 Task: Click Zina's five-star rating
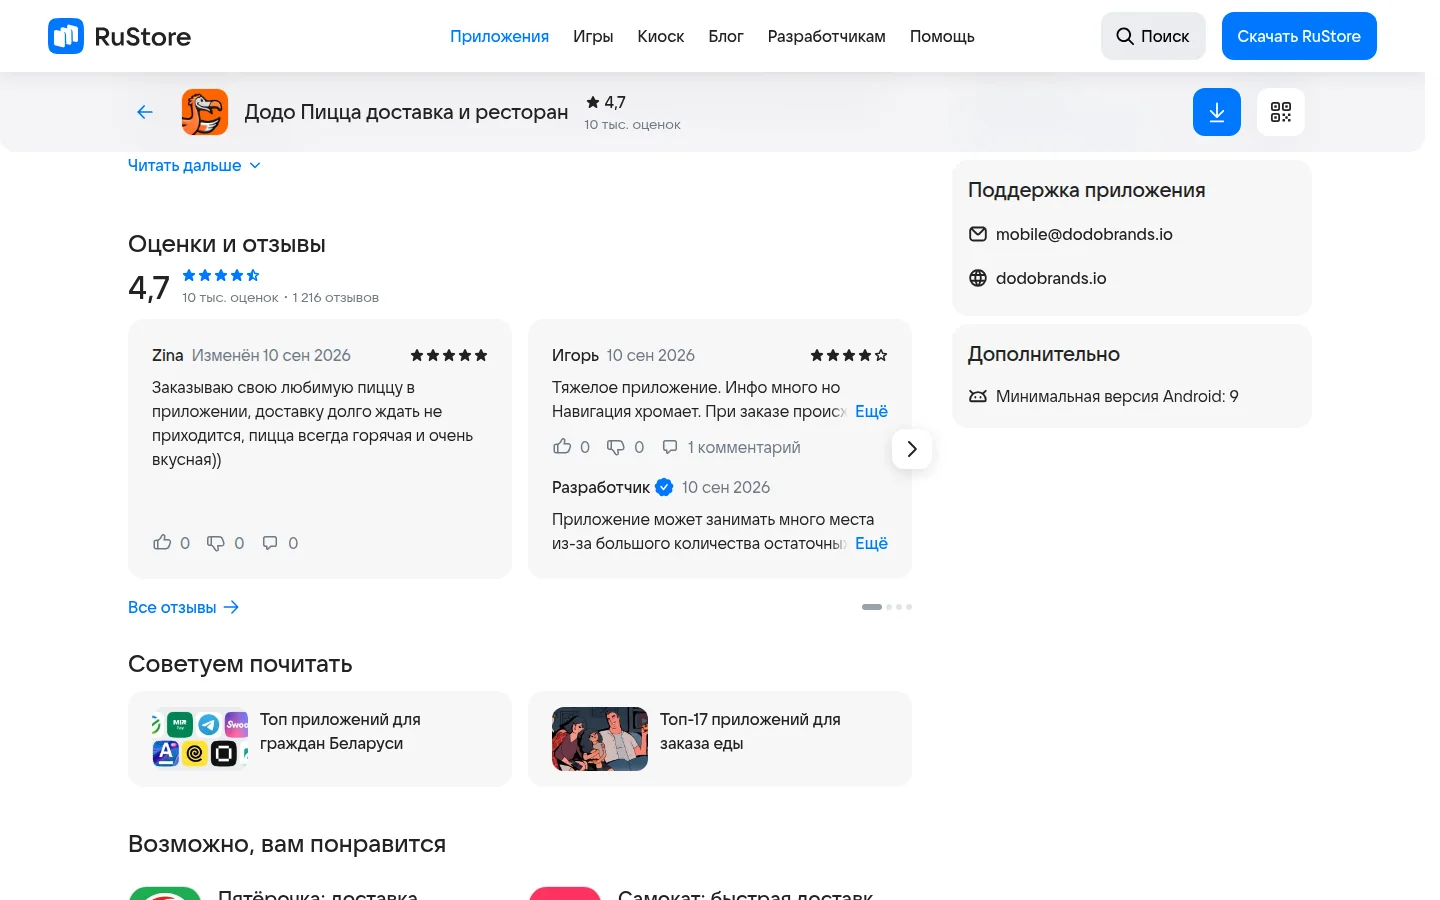(449, 355)
